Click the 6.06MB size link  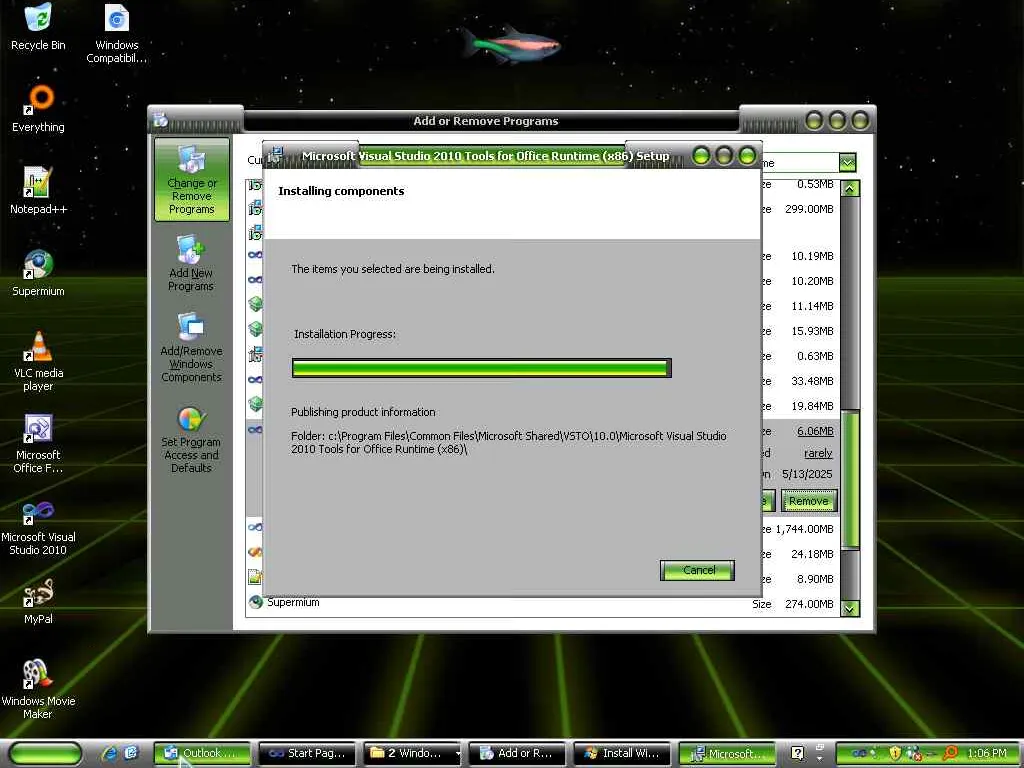point(815,430)
